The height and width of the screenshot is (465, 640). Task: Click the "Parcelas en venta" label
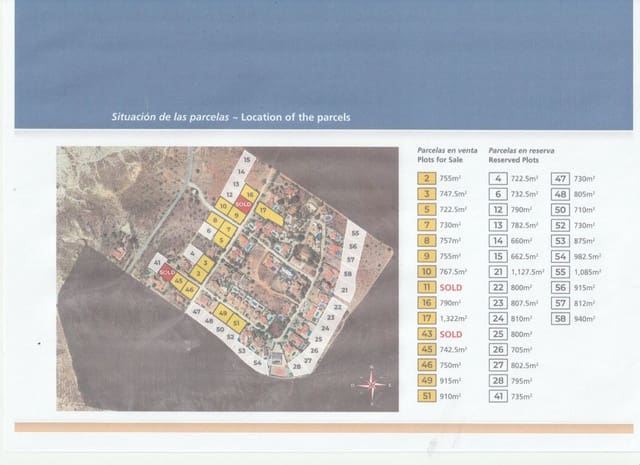(x=447, y=150)
